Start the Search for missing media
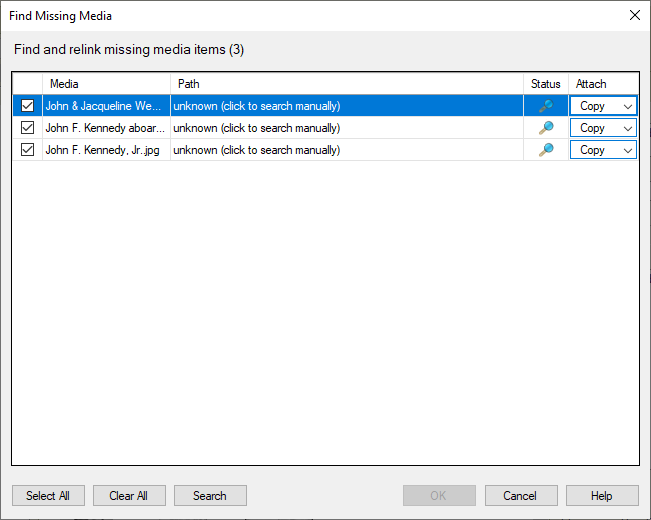This screenshot has width=651, height=520. (x=210, y=495)
